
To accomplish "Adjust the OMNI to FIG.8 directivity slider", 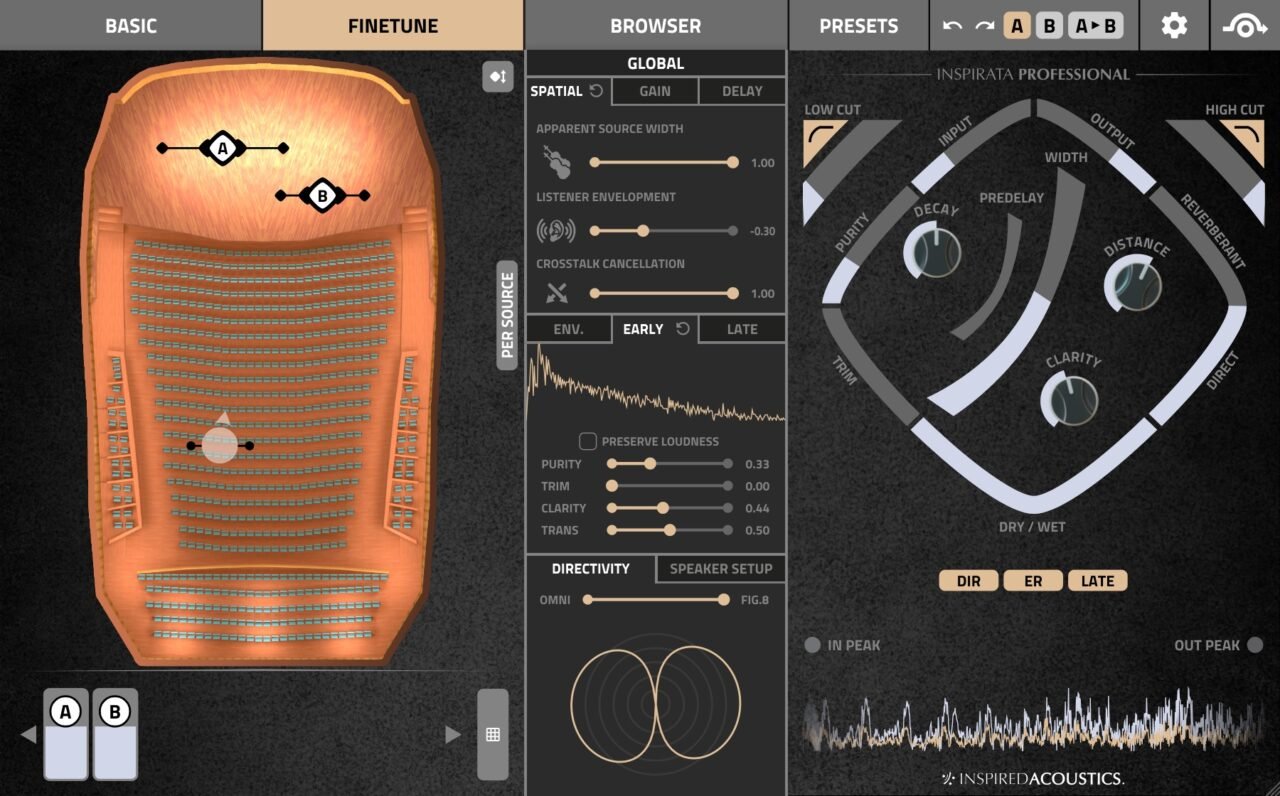I will coord(656,600).
